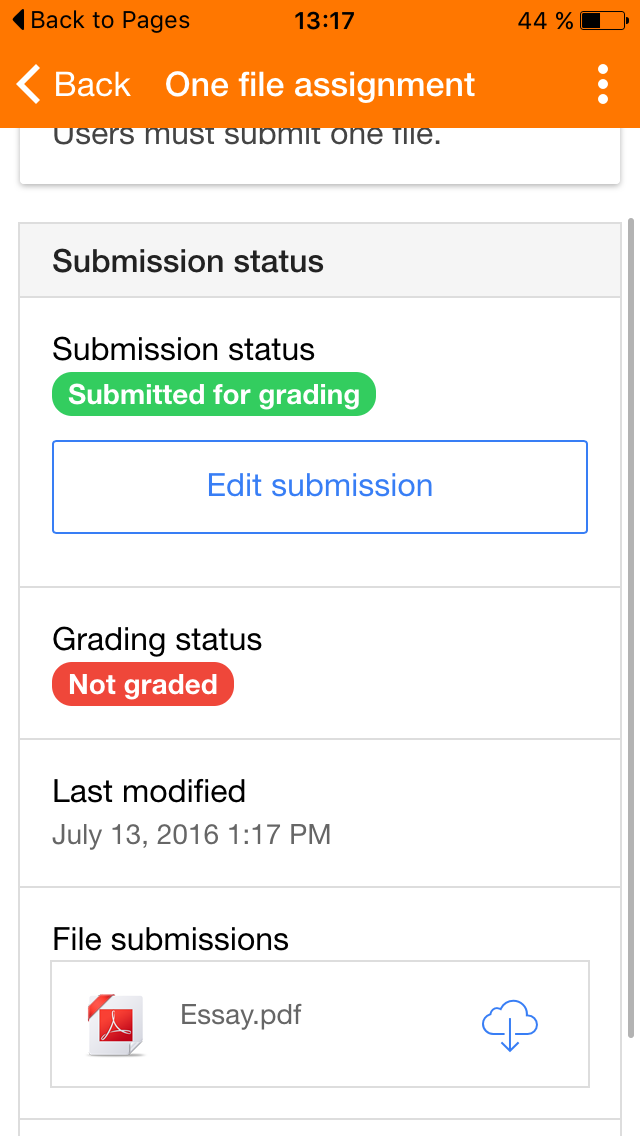Image resolution: width=640 pixels, height=1136 pixels.
Task: Return to Pages via 'Back to Pages' text
Action: 110,20
